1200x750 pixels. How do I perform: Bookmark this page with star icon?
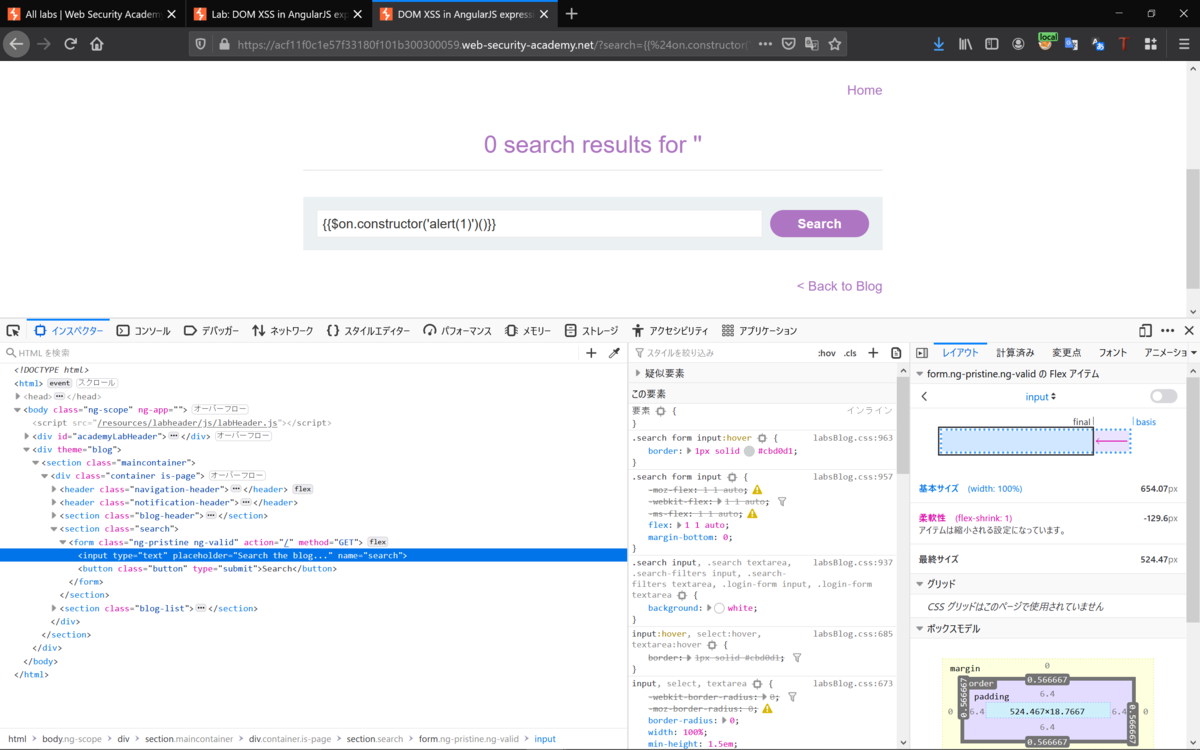tap(835, 44)
